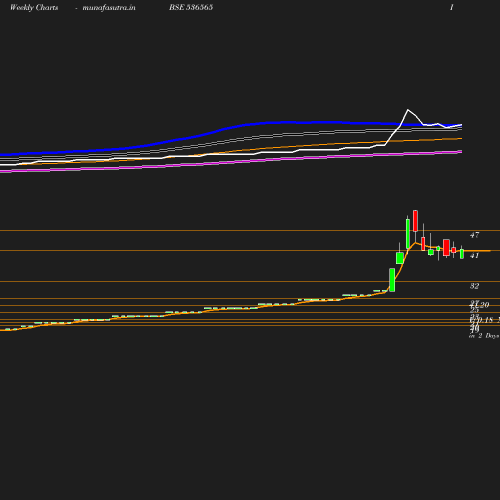Click the "Weekly Charts" title text
The height and width of the screenshot is (500, 500).
pos(34,8)
